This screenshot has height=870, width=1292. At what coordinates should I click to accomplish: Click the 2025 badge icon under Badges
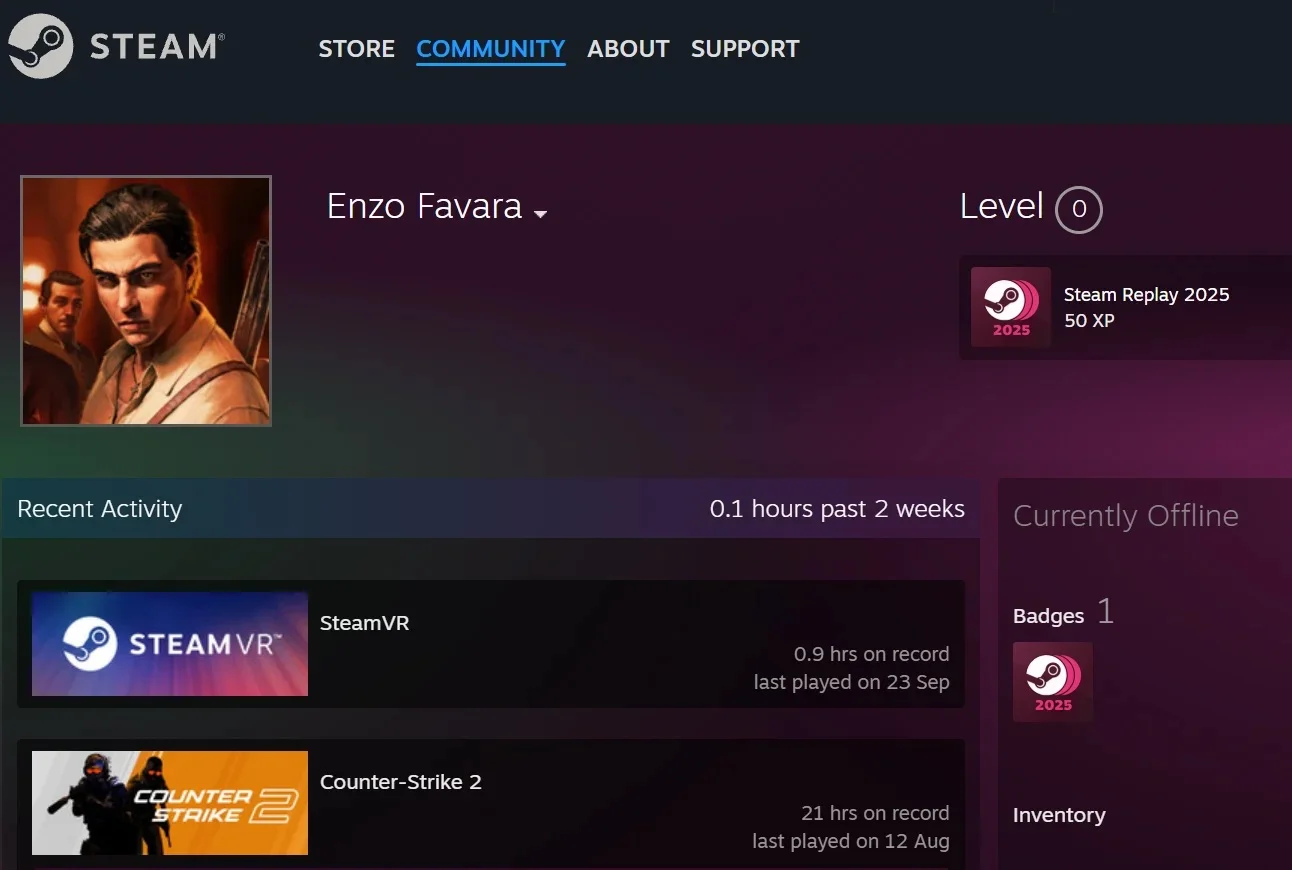(1053, 682)
